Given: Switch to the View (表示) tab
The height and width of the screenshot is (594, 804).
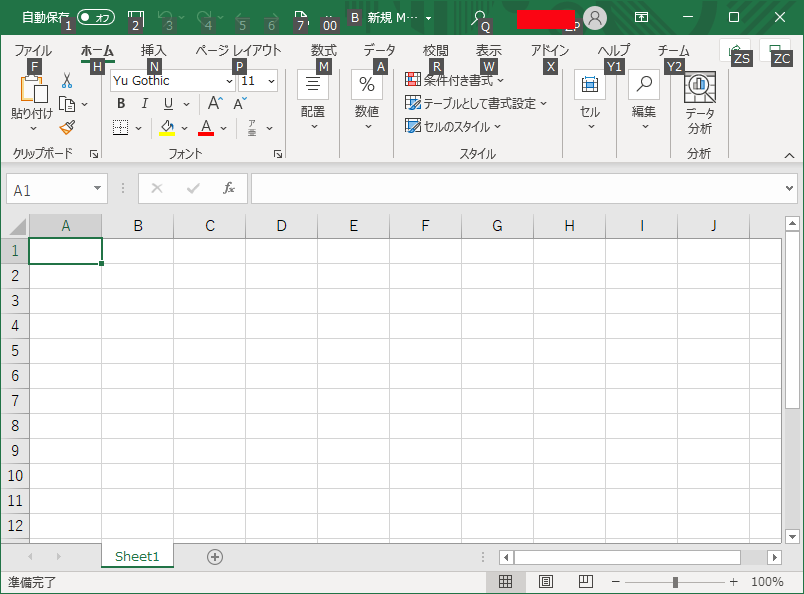Looking at the screenshot, I should [x=488, y=50].
